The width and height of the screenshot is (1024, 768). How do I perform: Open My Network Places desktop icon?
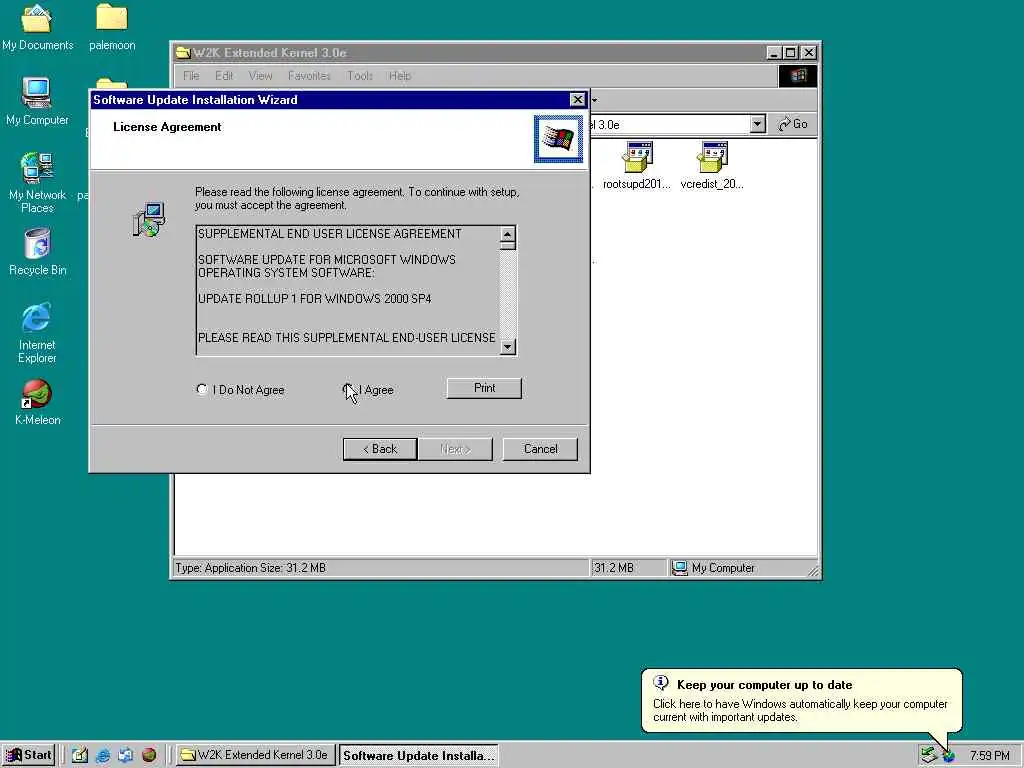click(x=37, y=182)
